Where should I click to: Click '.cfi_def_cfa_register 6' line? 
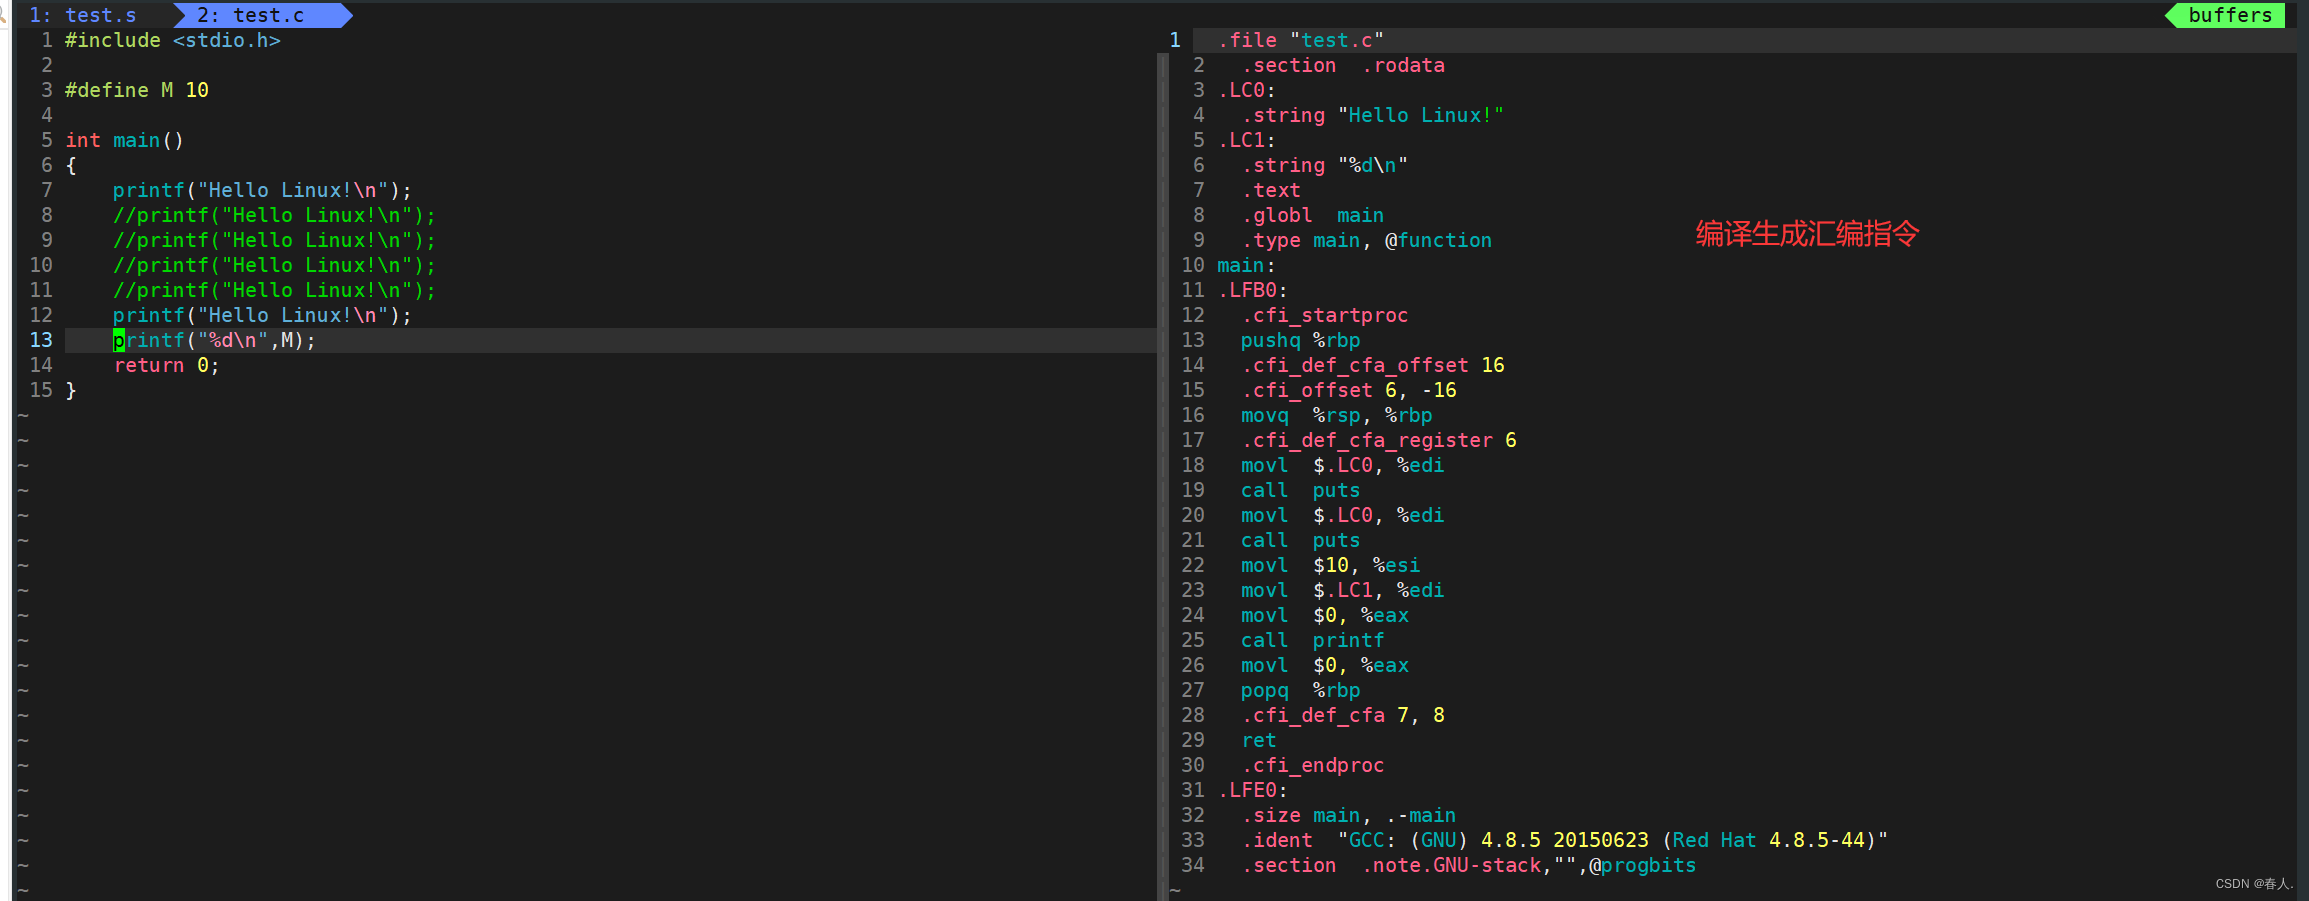pyautogui.click(x=1379, y=440)
